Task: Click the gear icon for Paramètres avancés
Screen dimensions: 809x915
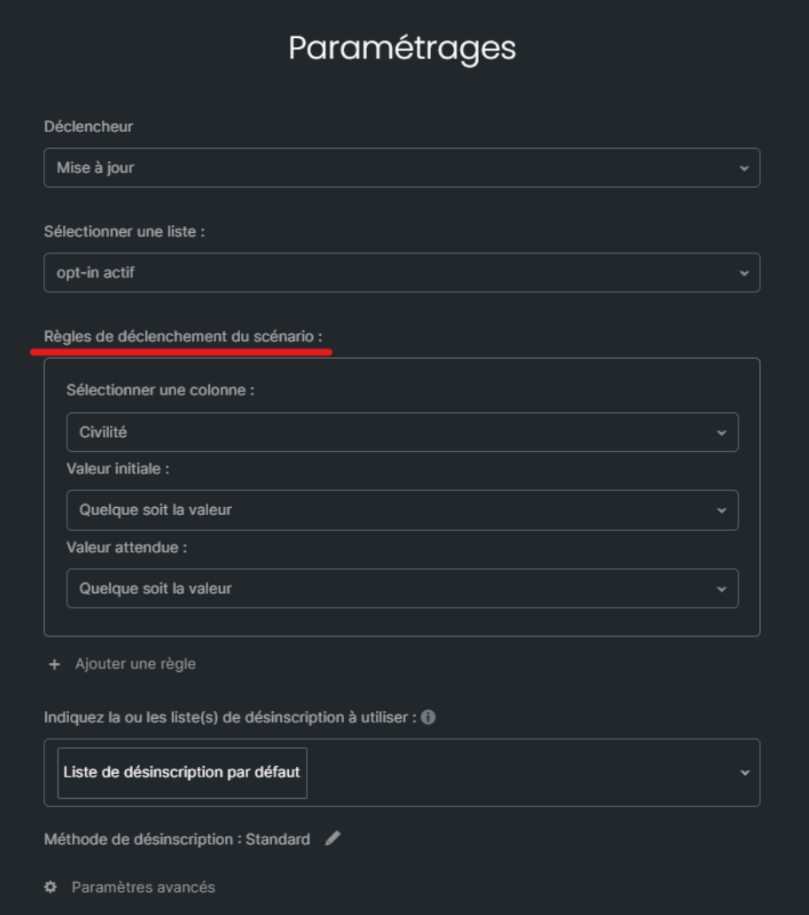Action: (x=51, y=887)
